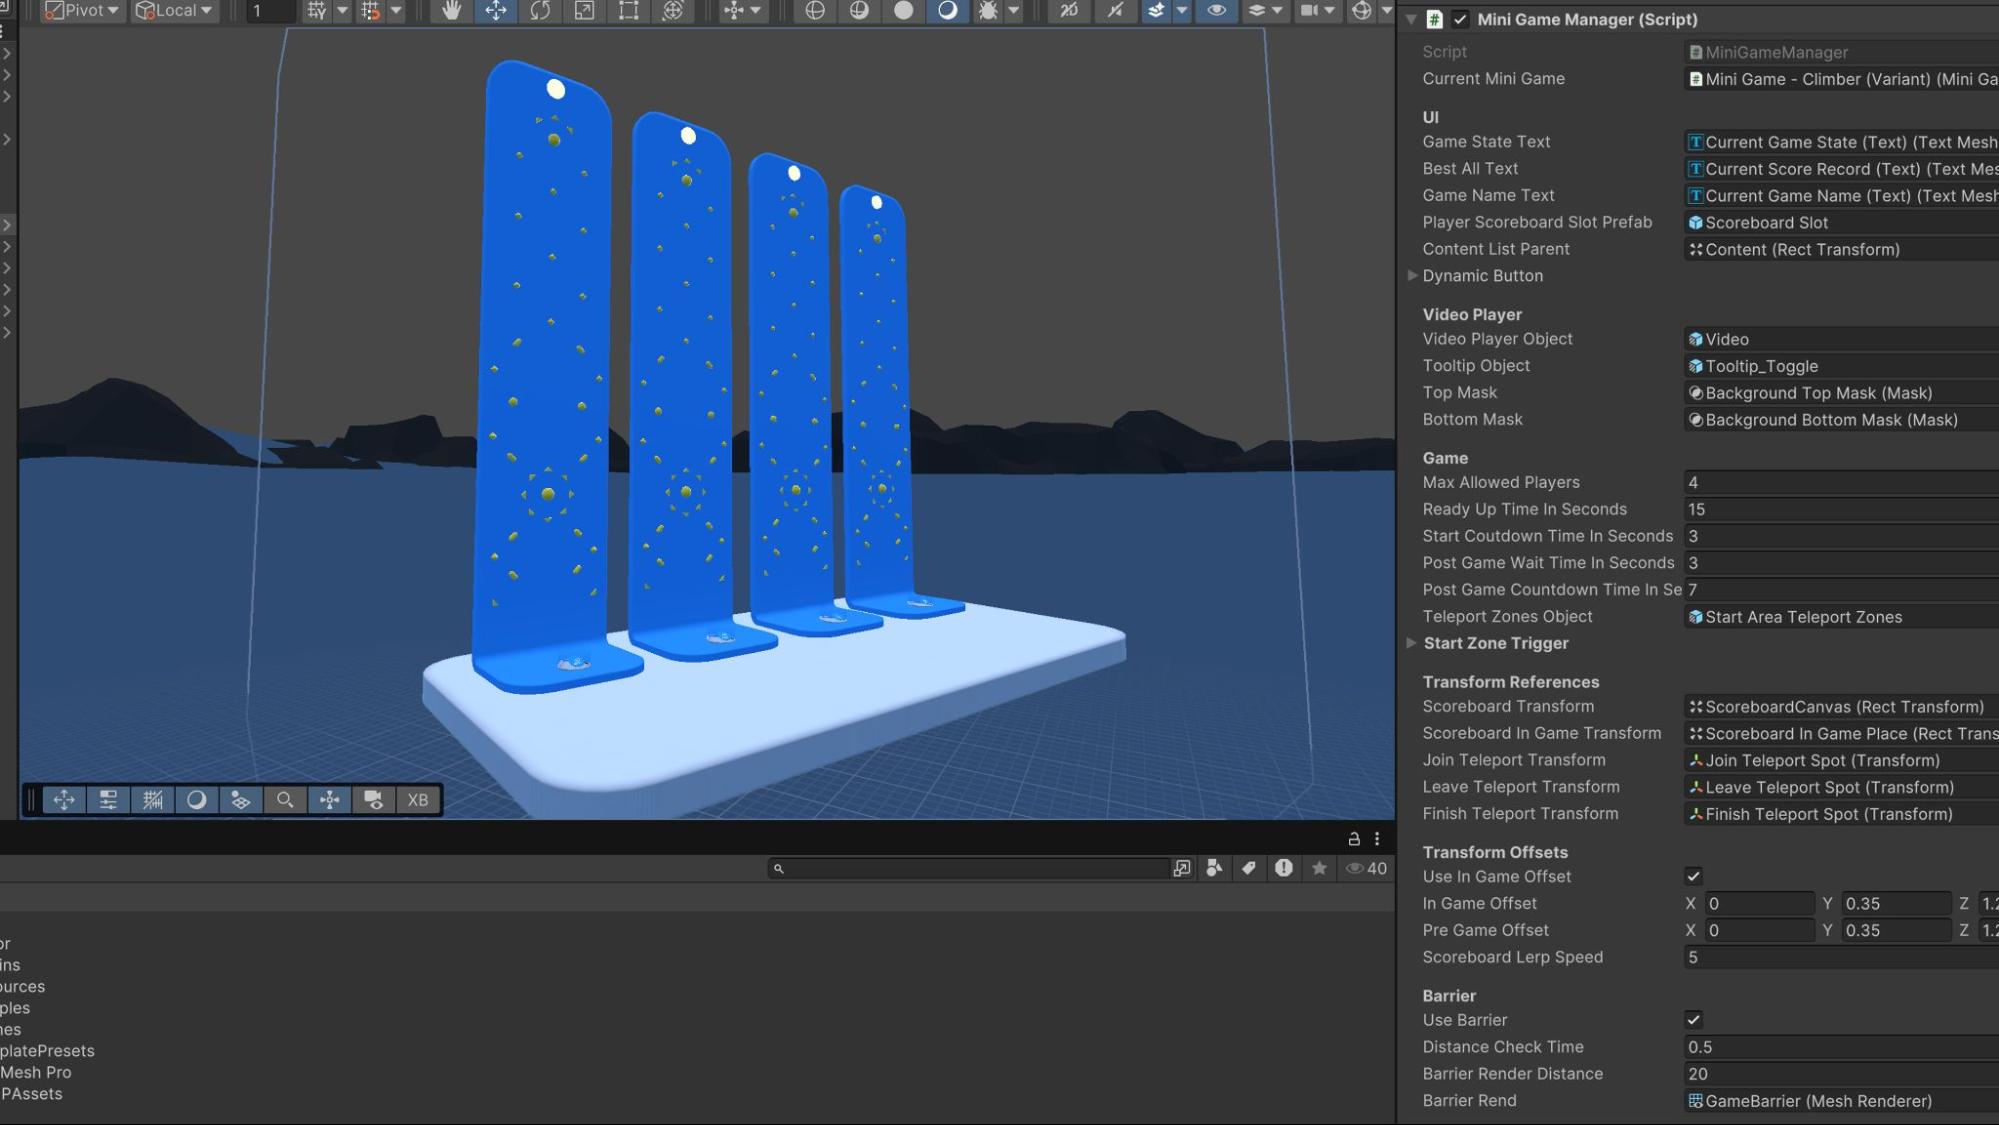Open the Local handle rotation dropdown
1999x1125 pixels.
174,11
